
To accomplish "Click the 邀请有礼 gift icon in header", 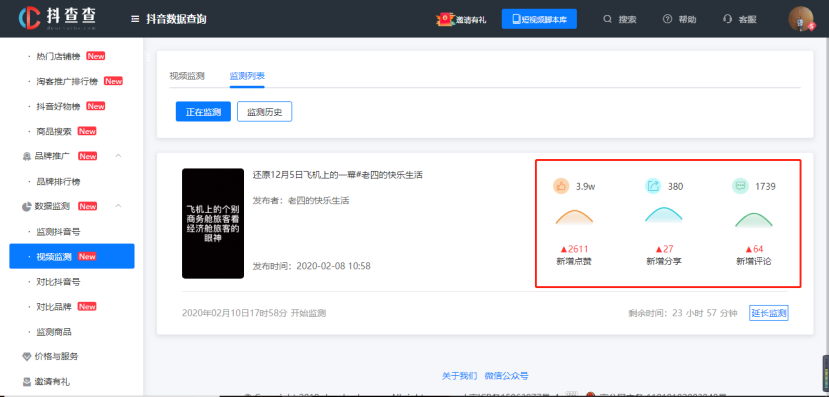I will point(445,19).
